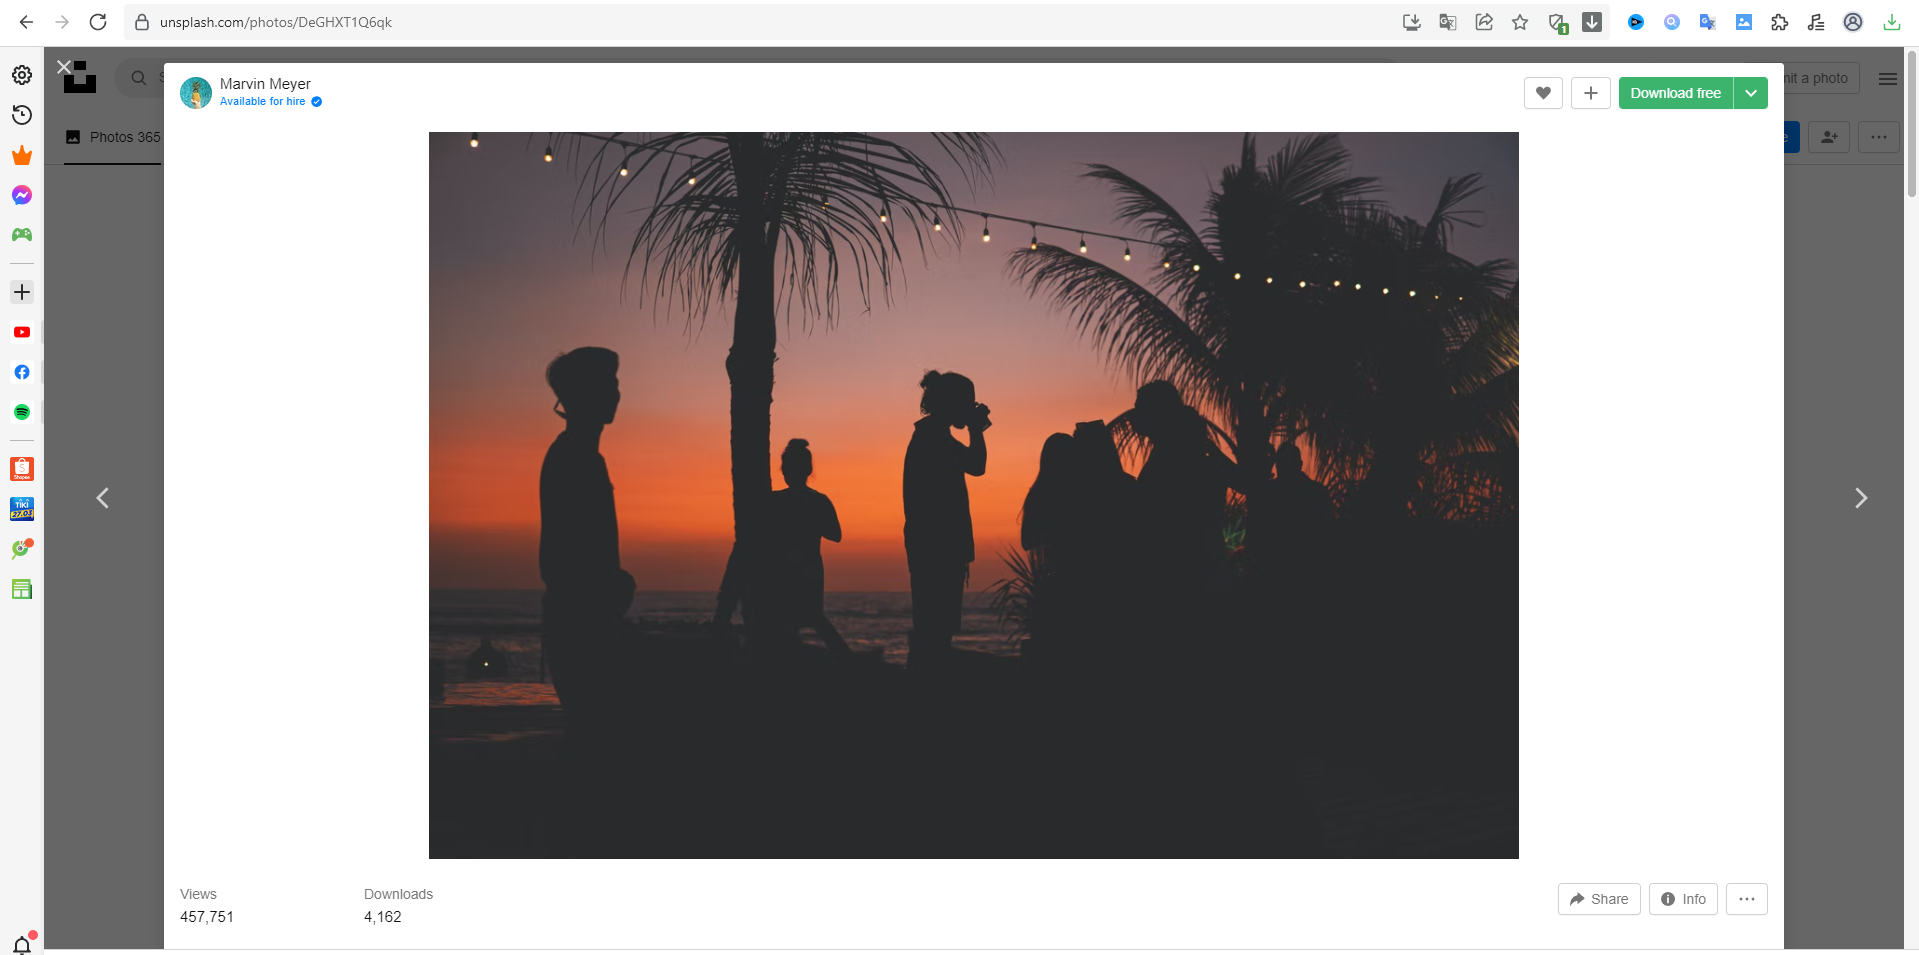
Task: Open notifications bell in sidebar
Action: pos(22,944)
